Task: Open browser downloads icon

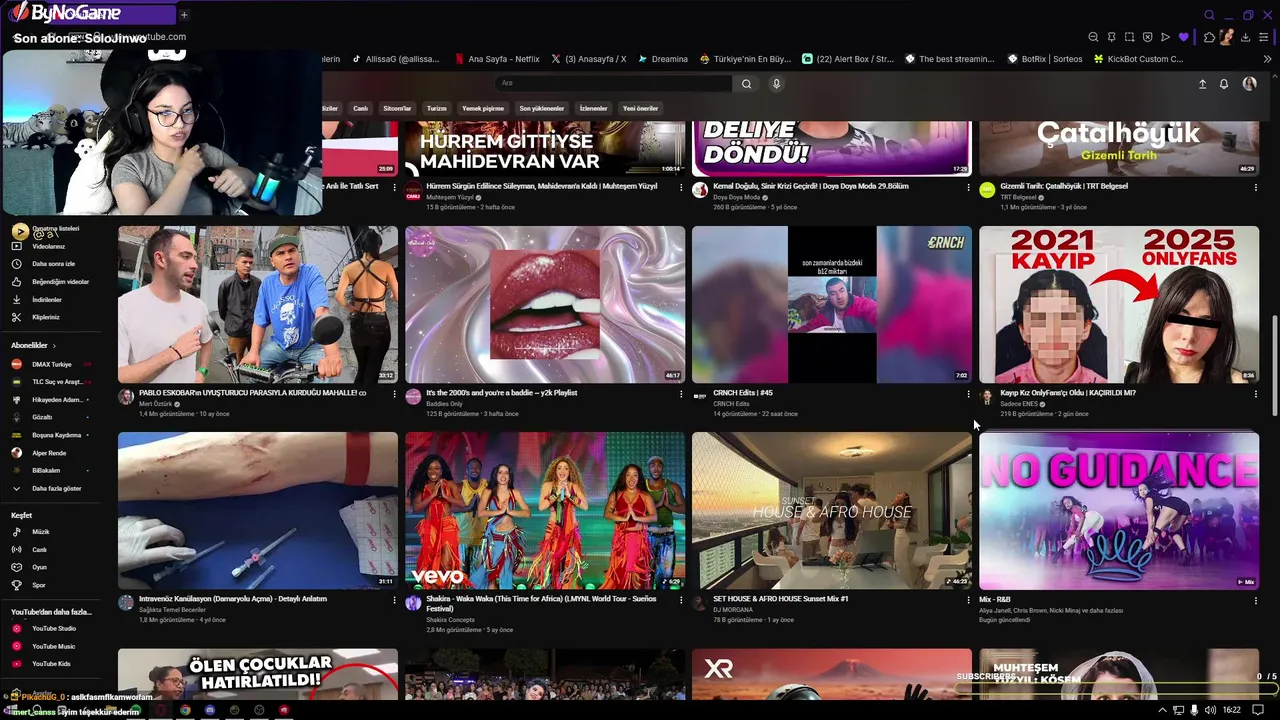Action: pos(1245,37)
